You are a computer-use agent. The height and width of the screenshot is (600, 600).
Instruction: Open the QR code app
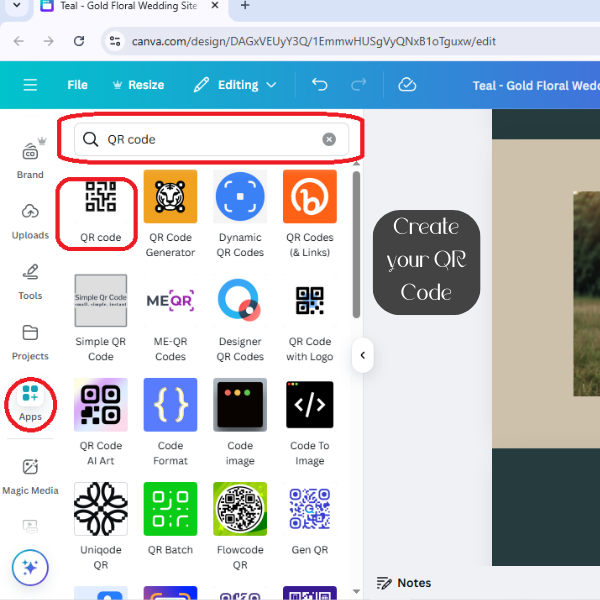(x=100, y=208)
